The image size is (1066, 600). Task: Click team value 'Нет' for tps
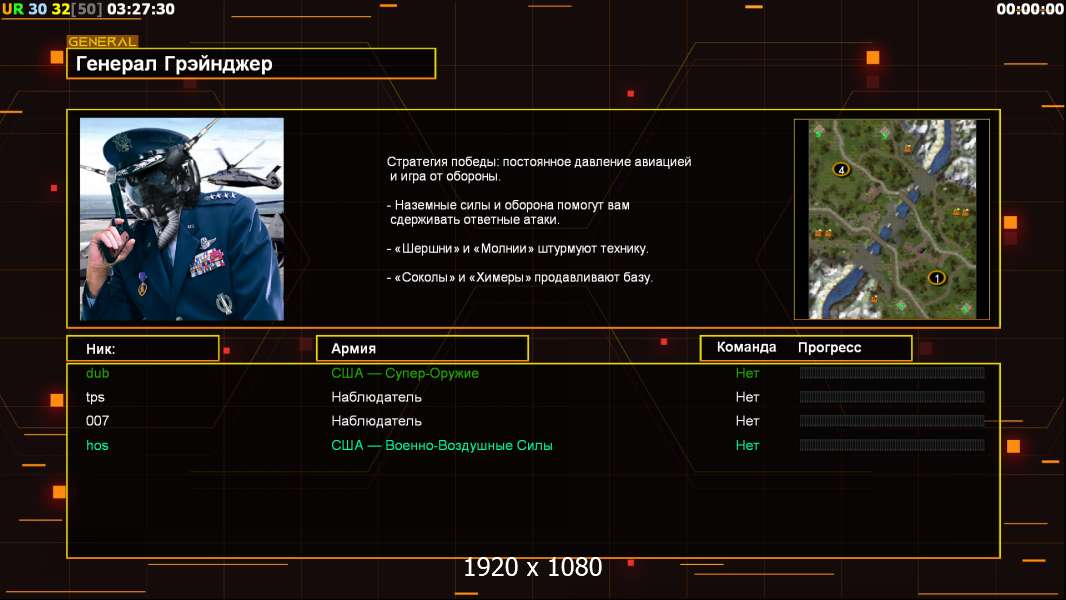coord(747,397)
